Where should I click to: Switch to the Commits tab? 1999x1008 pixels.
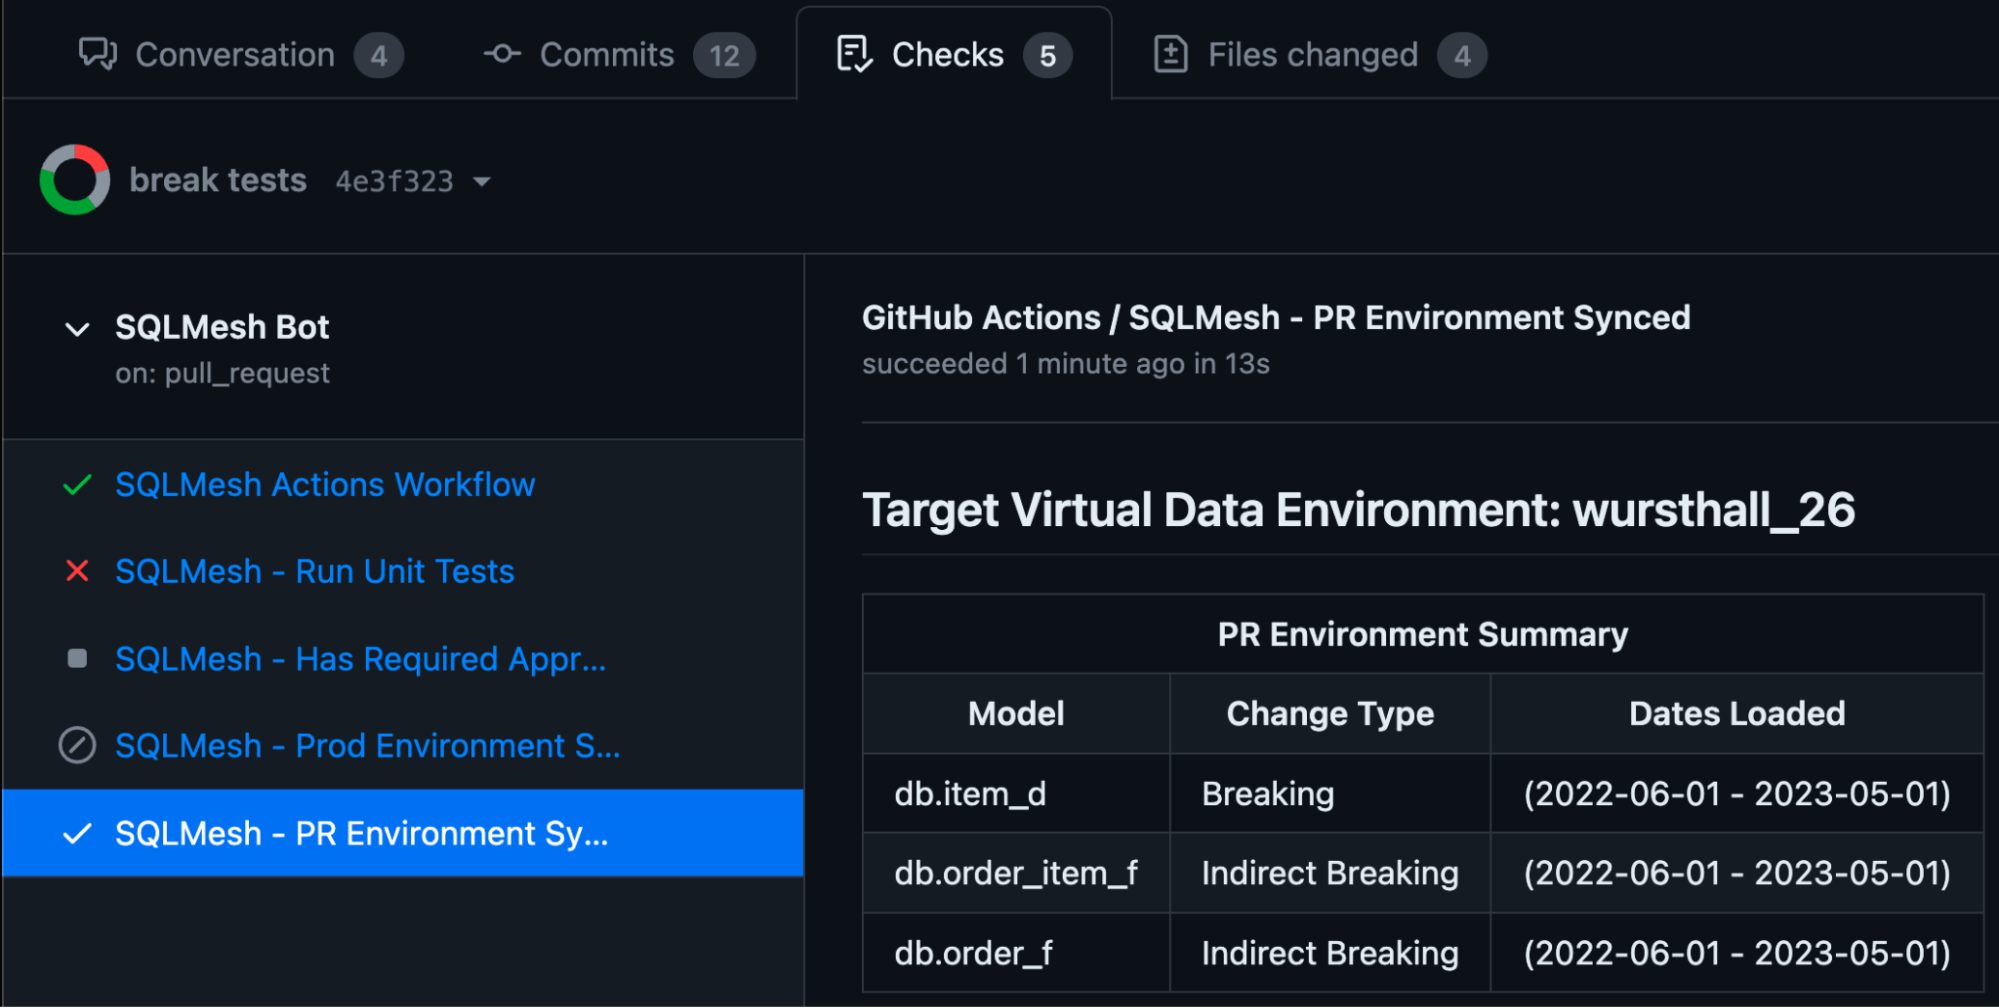(619, 55)
